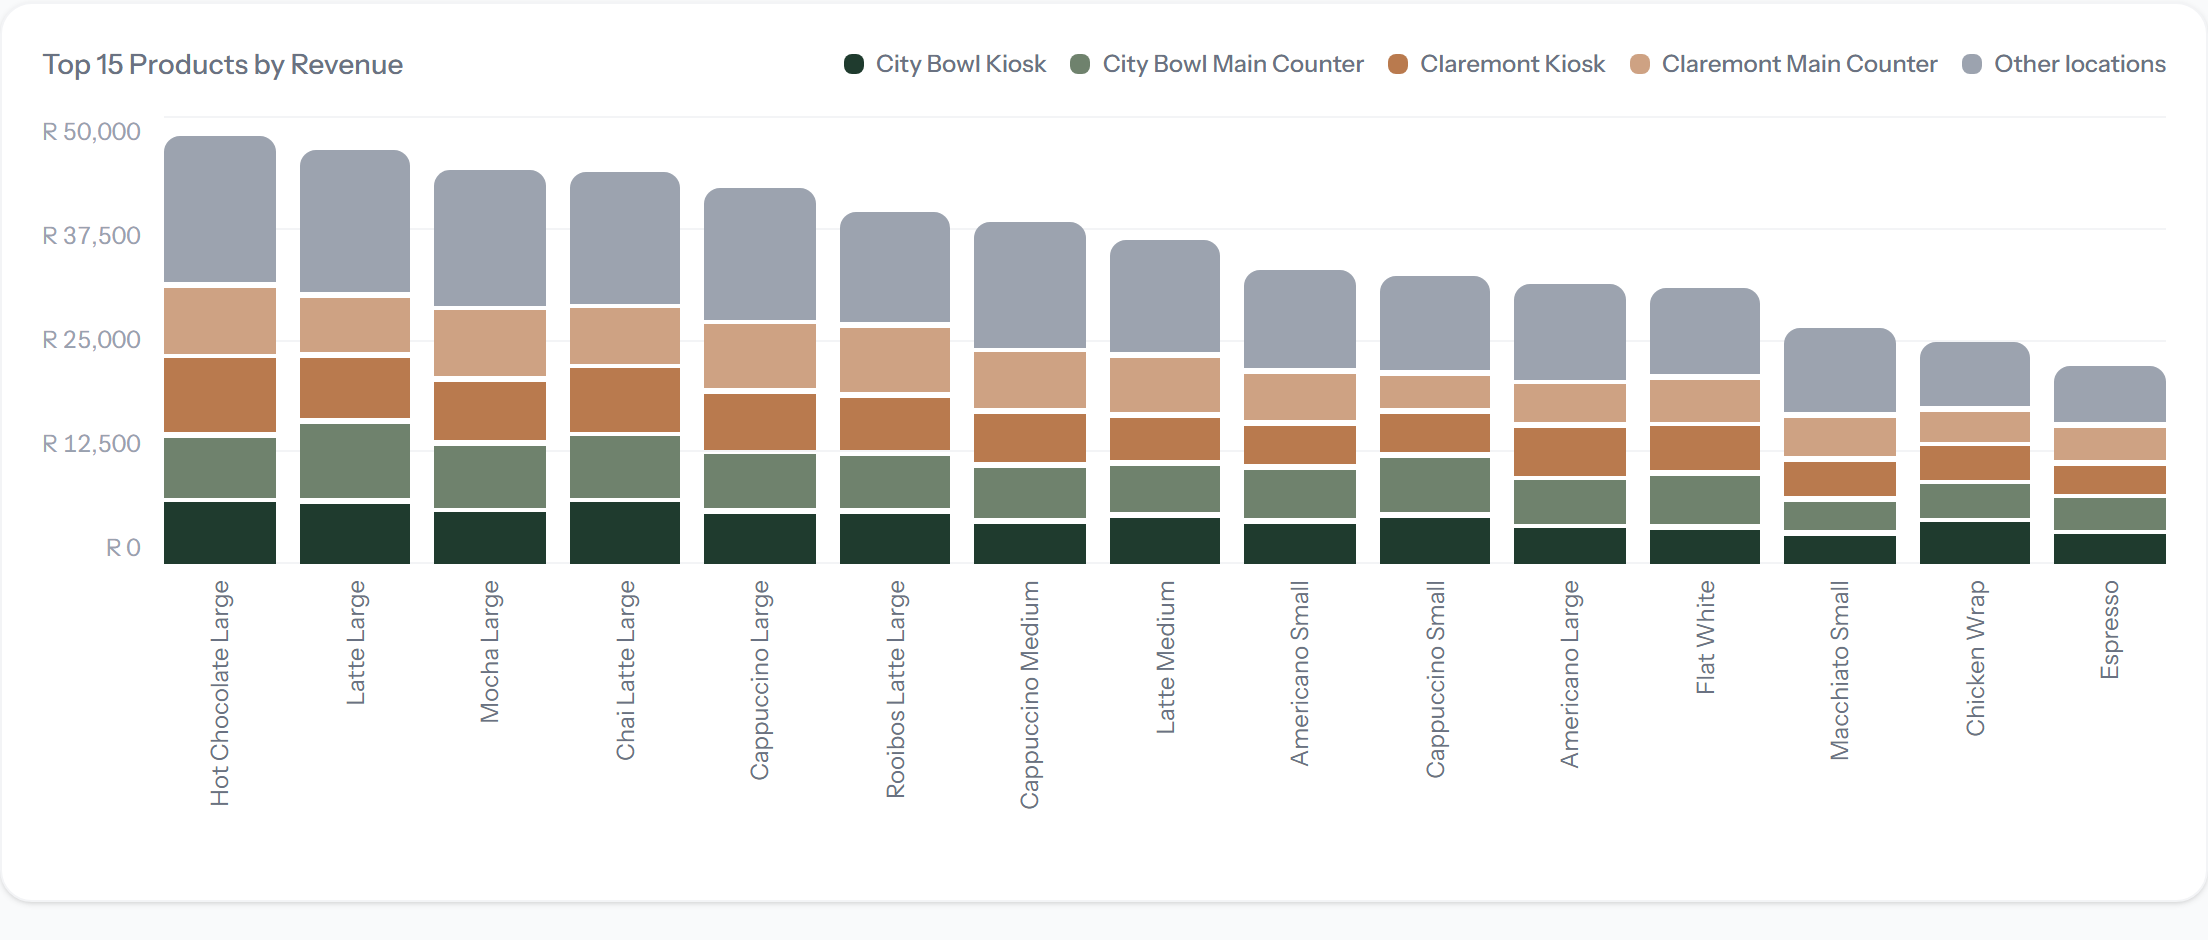Click the Rooibos Latte Large axis label
This screenshot has height=940, width=2208.
895,689
